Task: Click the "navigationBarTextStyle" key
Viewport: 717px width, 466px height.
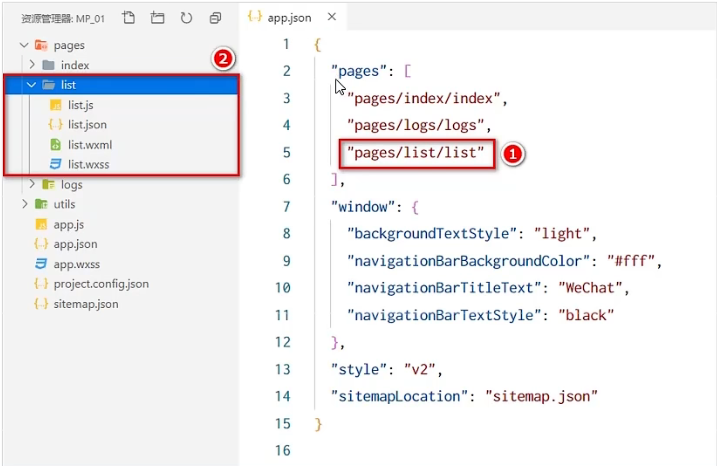Action: 444,315
